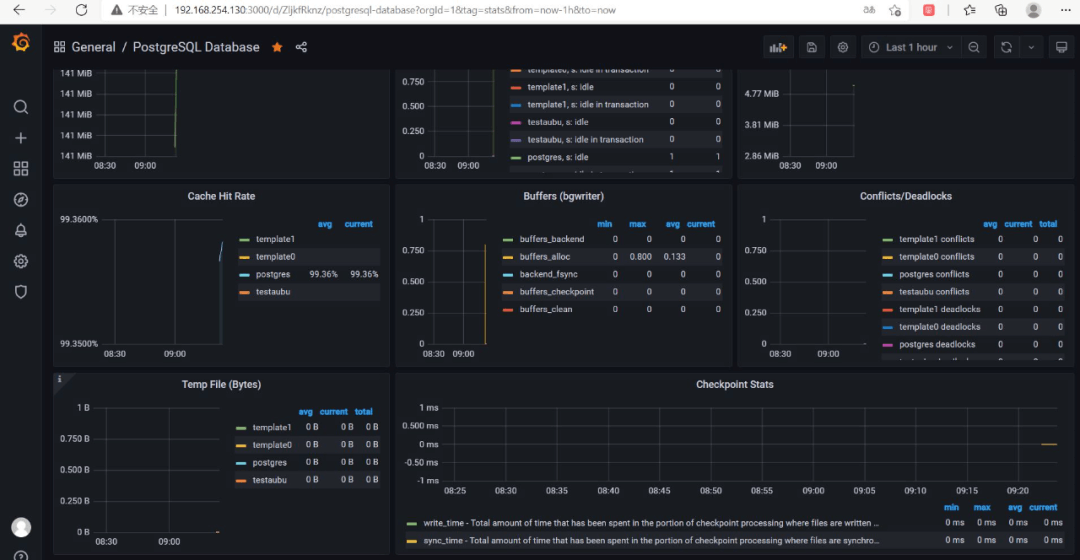Add this page to browser favorites
This screenshot has width=1080, height=560.
click(x=895, y=10)
